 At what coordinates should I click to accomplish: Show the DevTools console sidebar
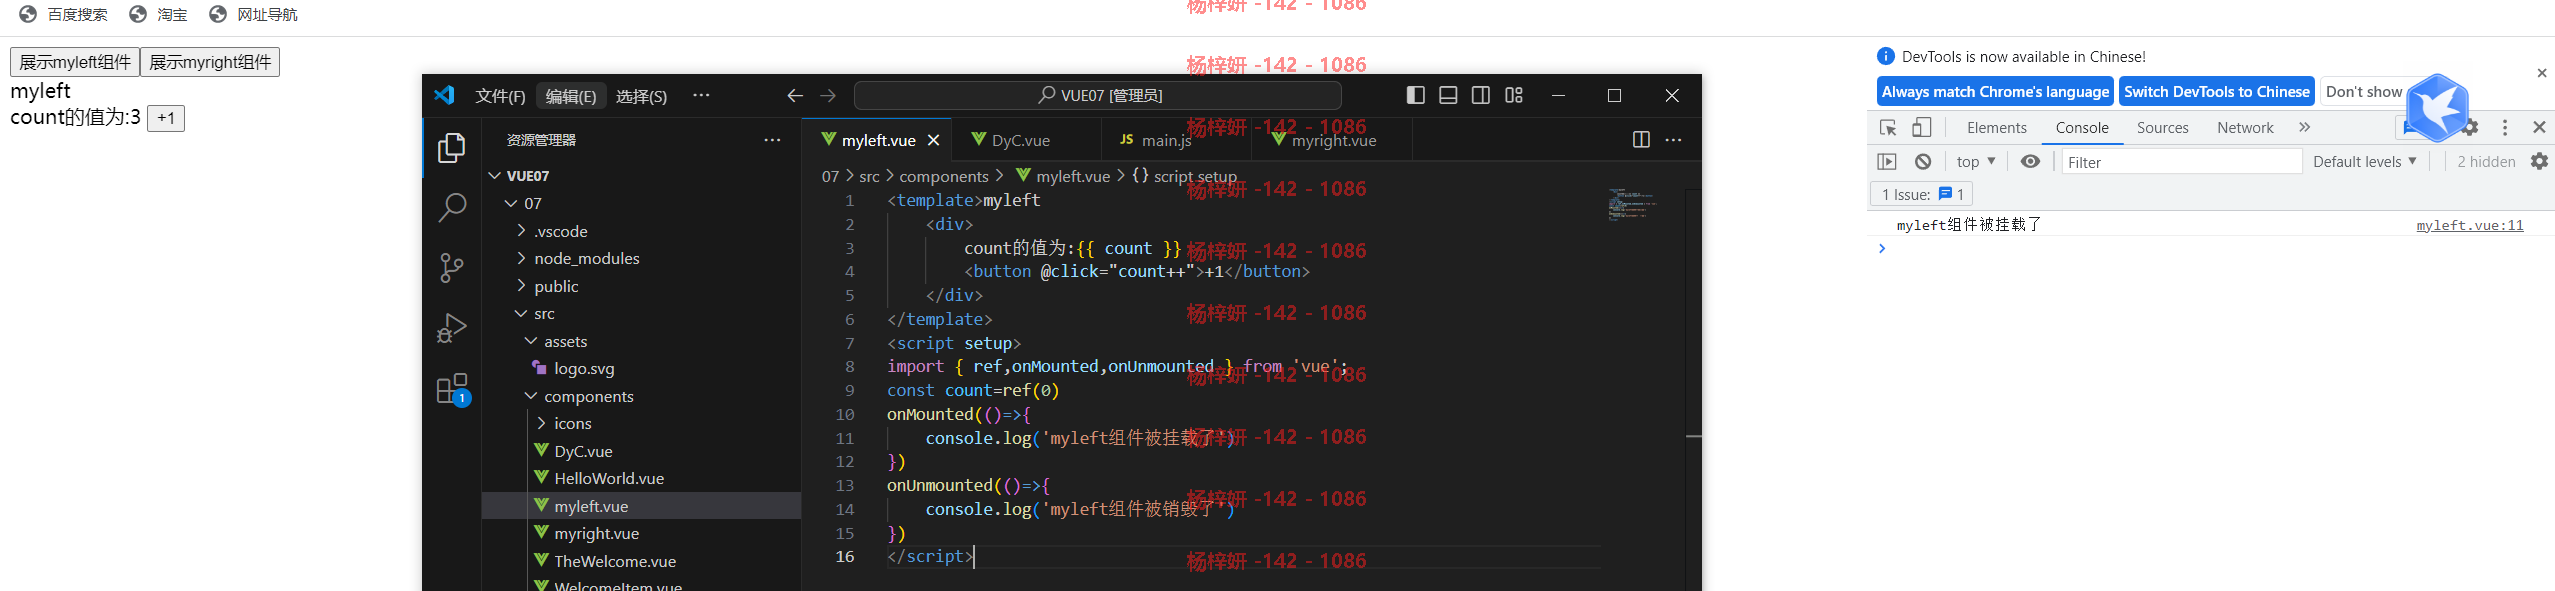[x=1887, y=161]
